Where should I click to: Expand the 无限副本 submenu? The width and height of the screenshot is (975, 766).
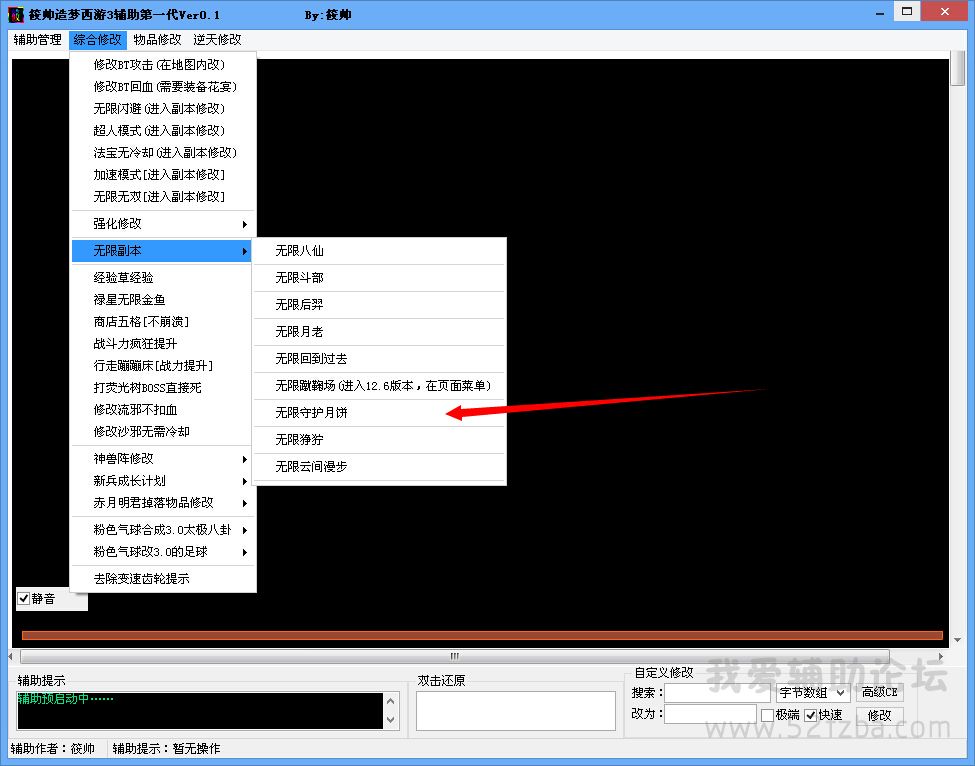click(163, 251)
